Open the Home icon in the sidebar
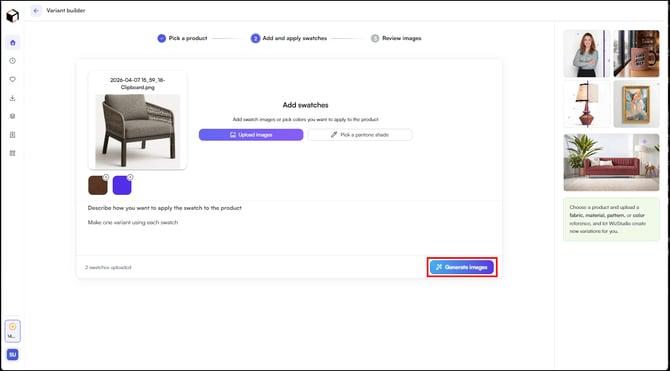This screenshot has width=670, height=371. coord(12,43)
